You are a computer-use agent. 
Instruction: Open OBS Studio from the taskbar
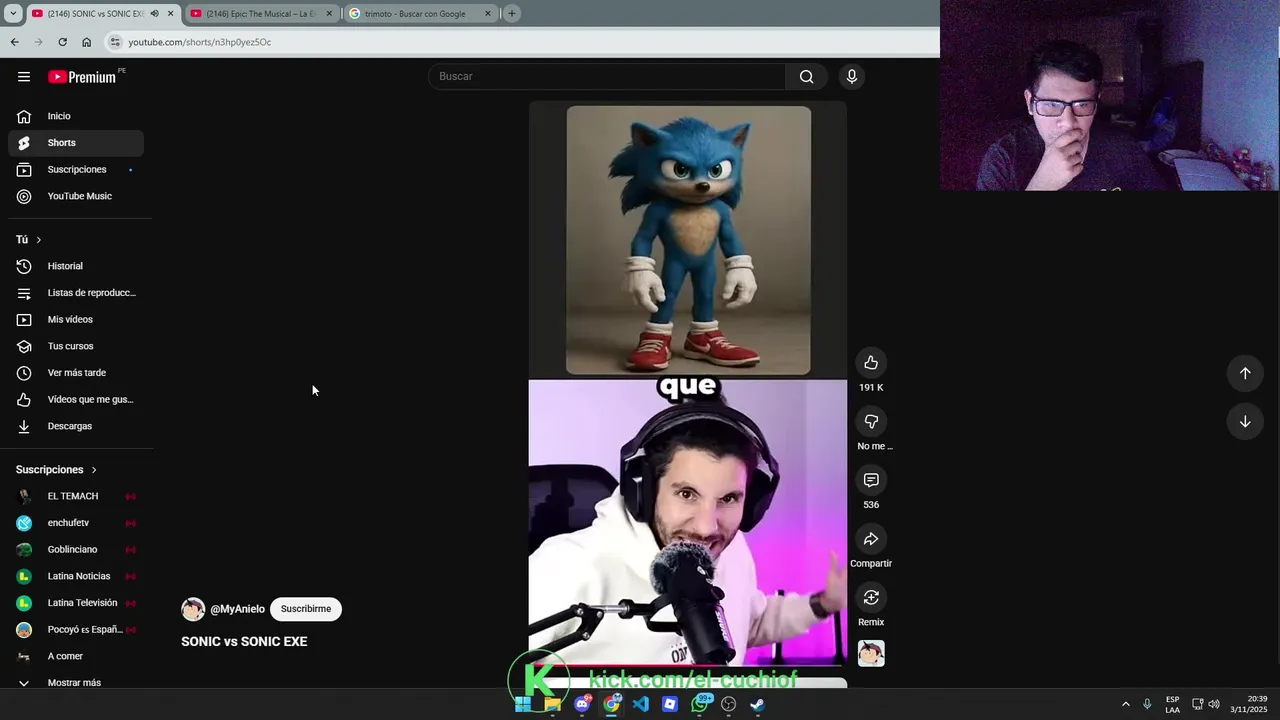[x=729, y=704]
